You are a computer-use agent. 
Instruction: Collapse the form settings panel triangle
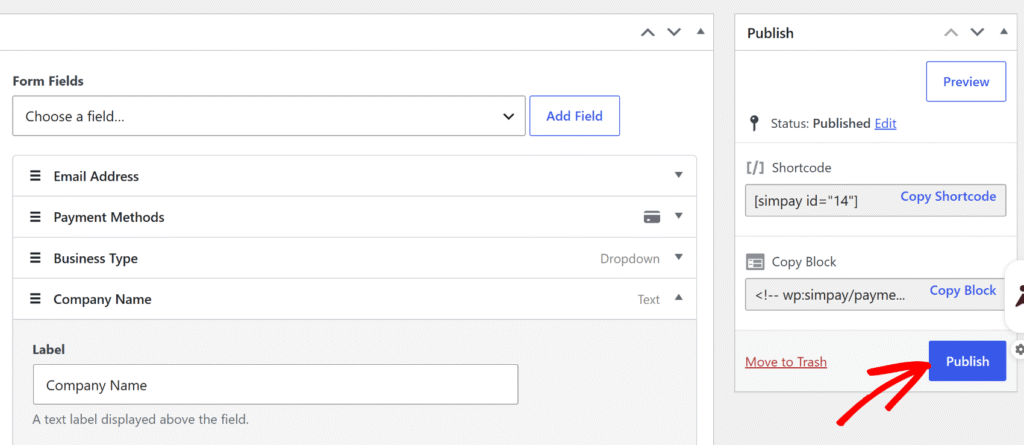pyautogui.click(x=701, y=31)
